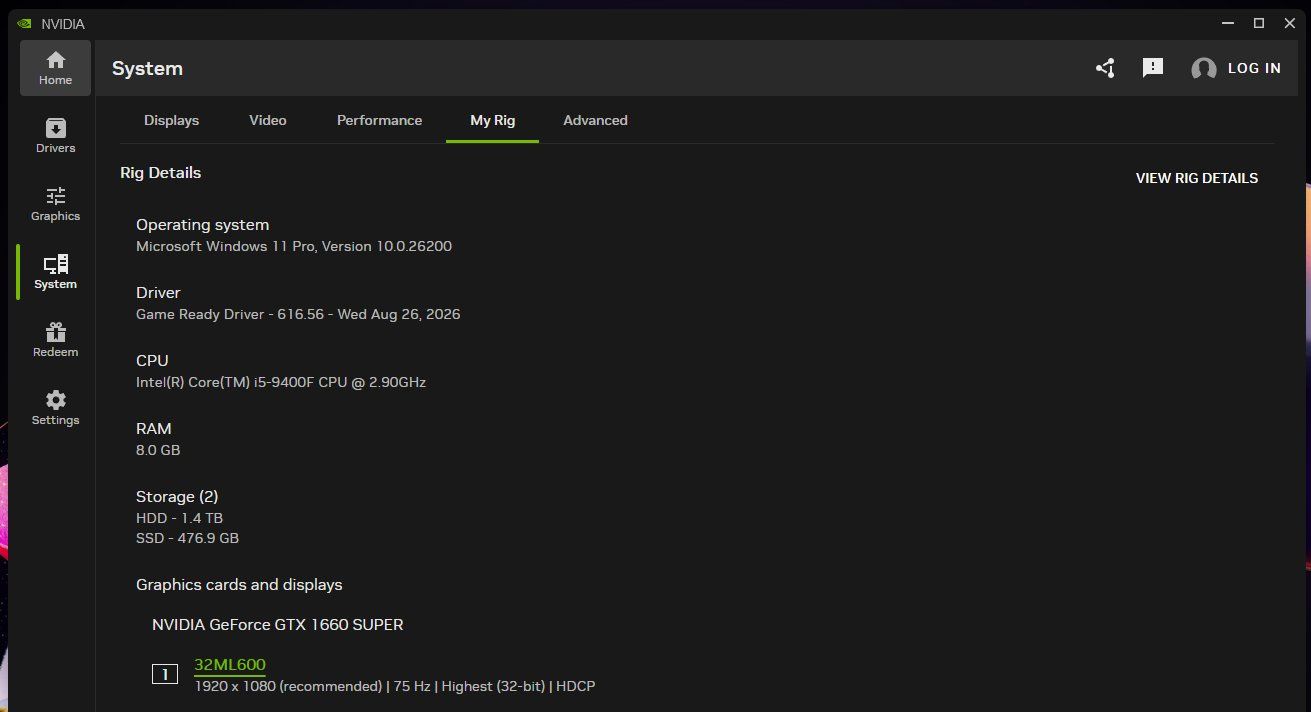Viewport: 1311px width, 712px height.
Task: Open the 32ML600 display link
Action: pyautogui.click(x=230, y=665)
